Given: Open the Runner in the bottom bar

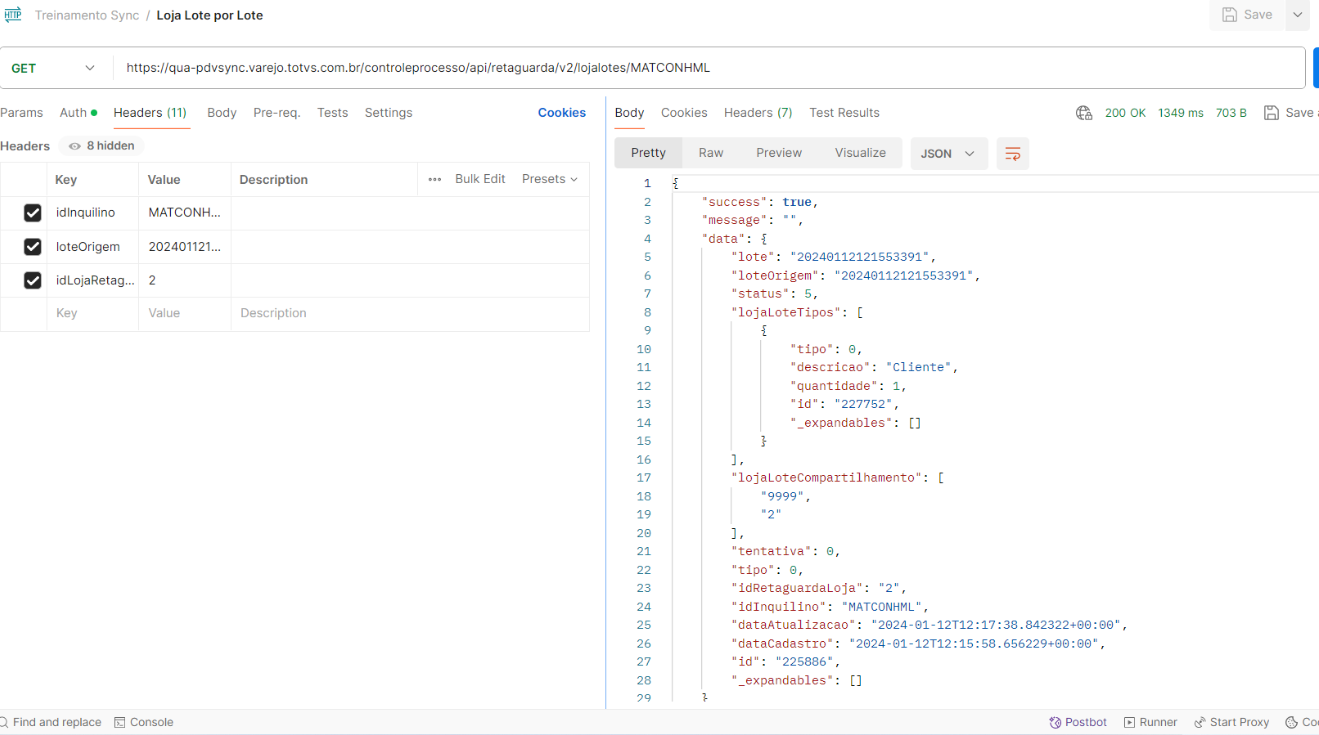Looking at the screenshot, I should tap(1150, 722).
